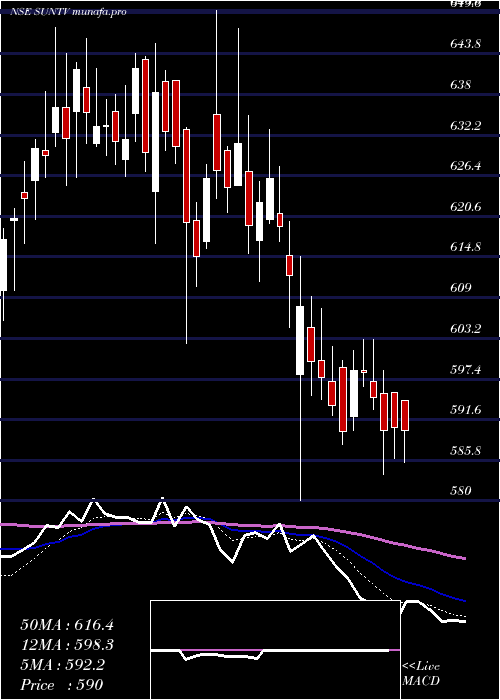
Task: Select the 609 price axis label
Action: (x=460, y=288)
